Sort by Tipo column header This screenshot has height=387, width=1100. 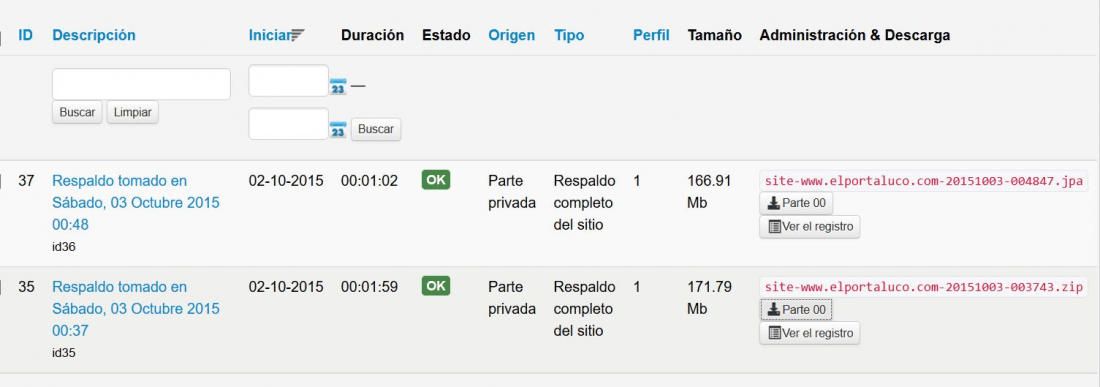[569, 35]
